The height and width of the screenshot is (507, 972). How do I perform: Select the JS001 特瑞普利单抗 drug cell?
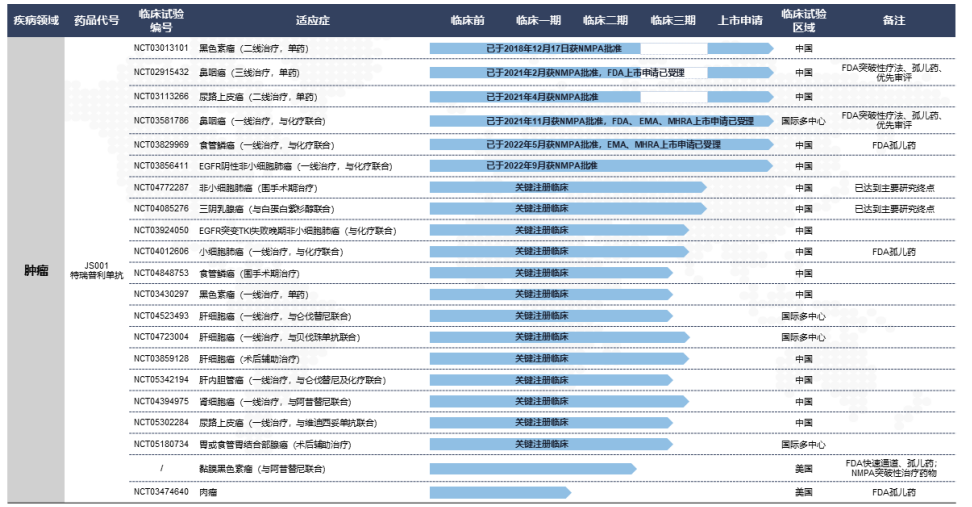(96, 271)
